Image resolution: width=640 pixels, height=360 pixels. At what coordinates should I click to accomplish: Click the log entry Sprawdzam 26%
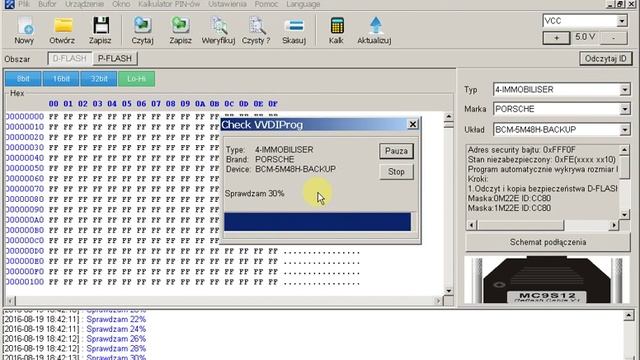[x=116, y=339]
